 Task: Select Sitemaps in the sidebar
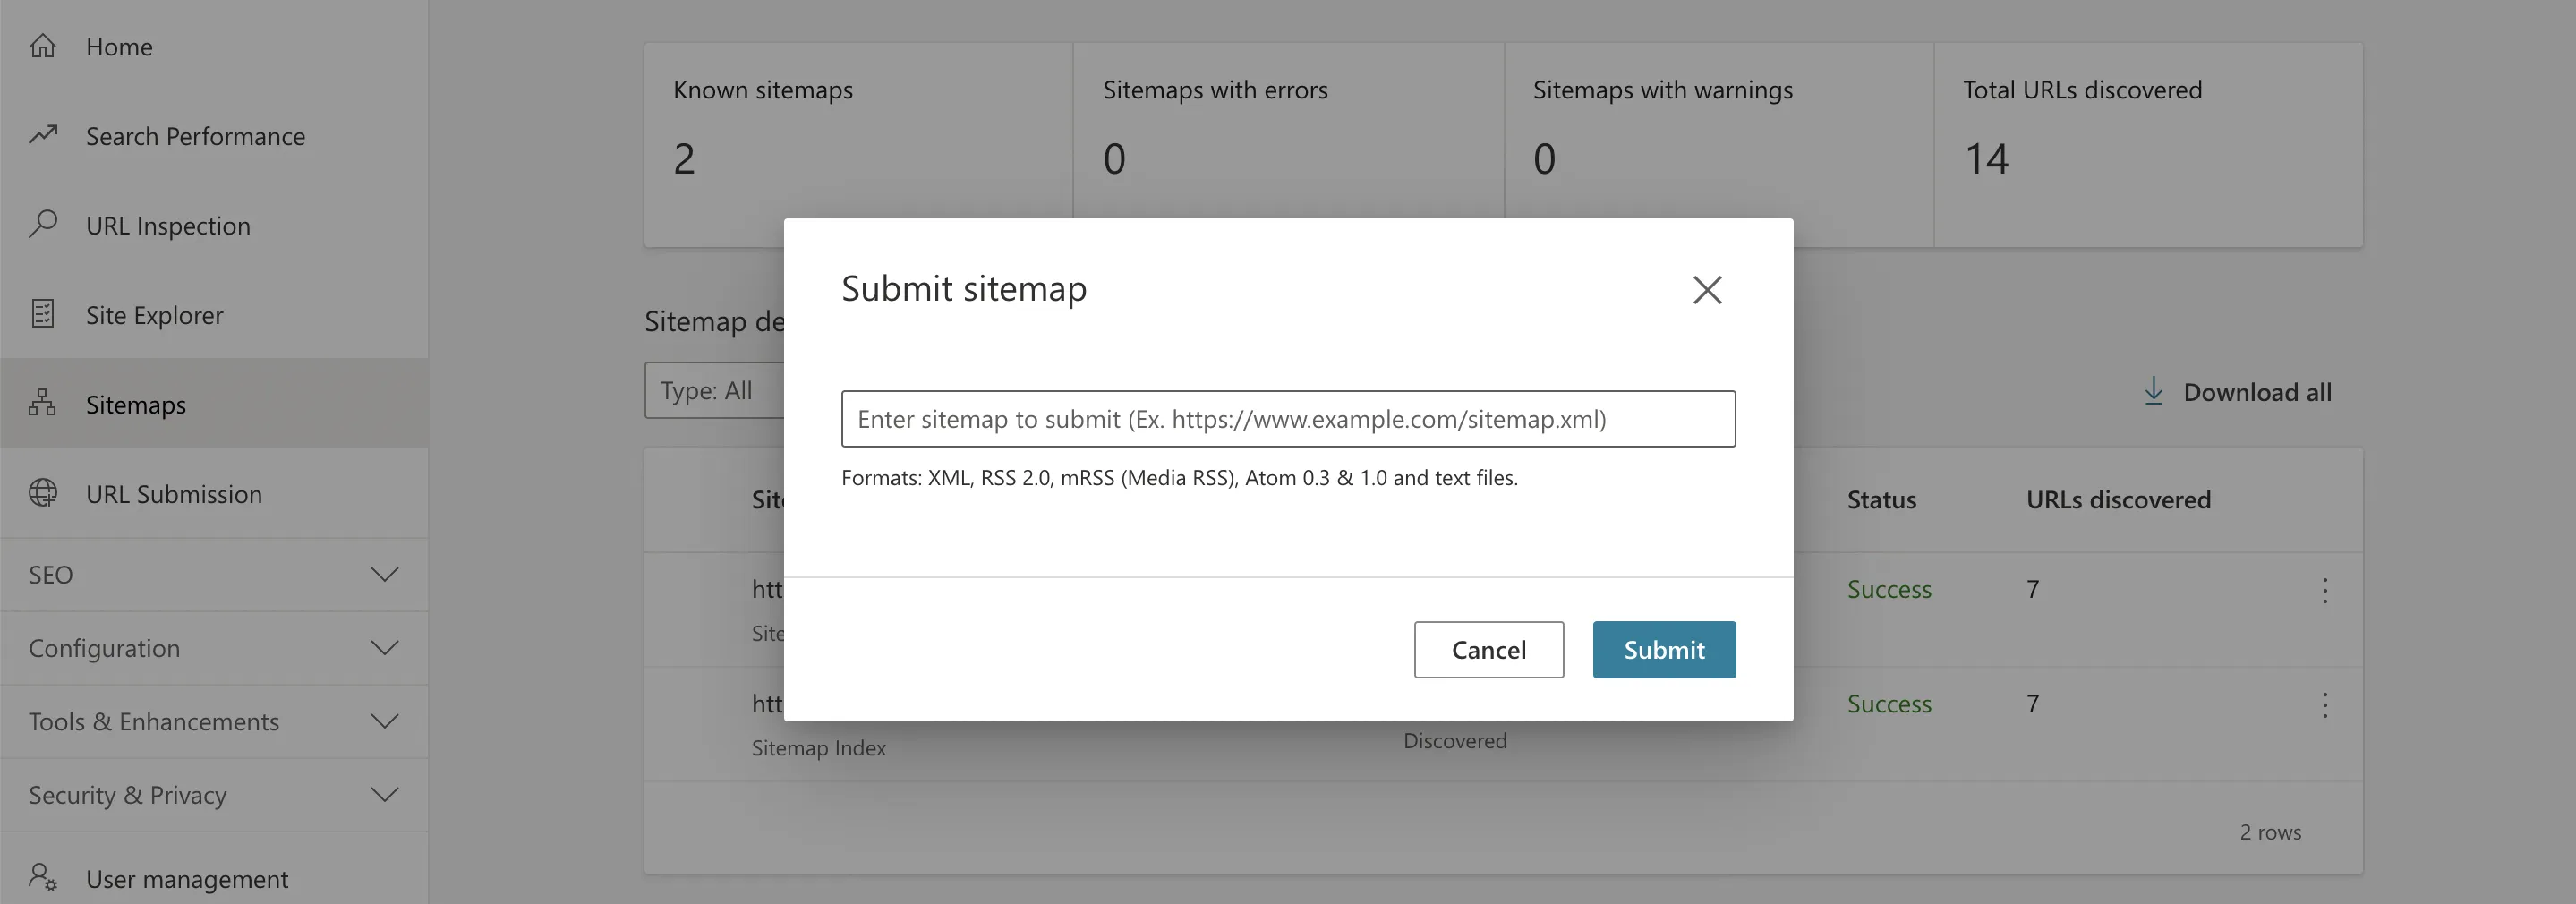pyautogui.click(x=214, y=403)
